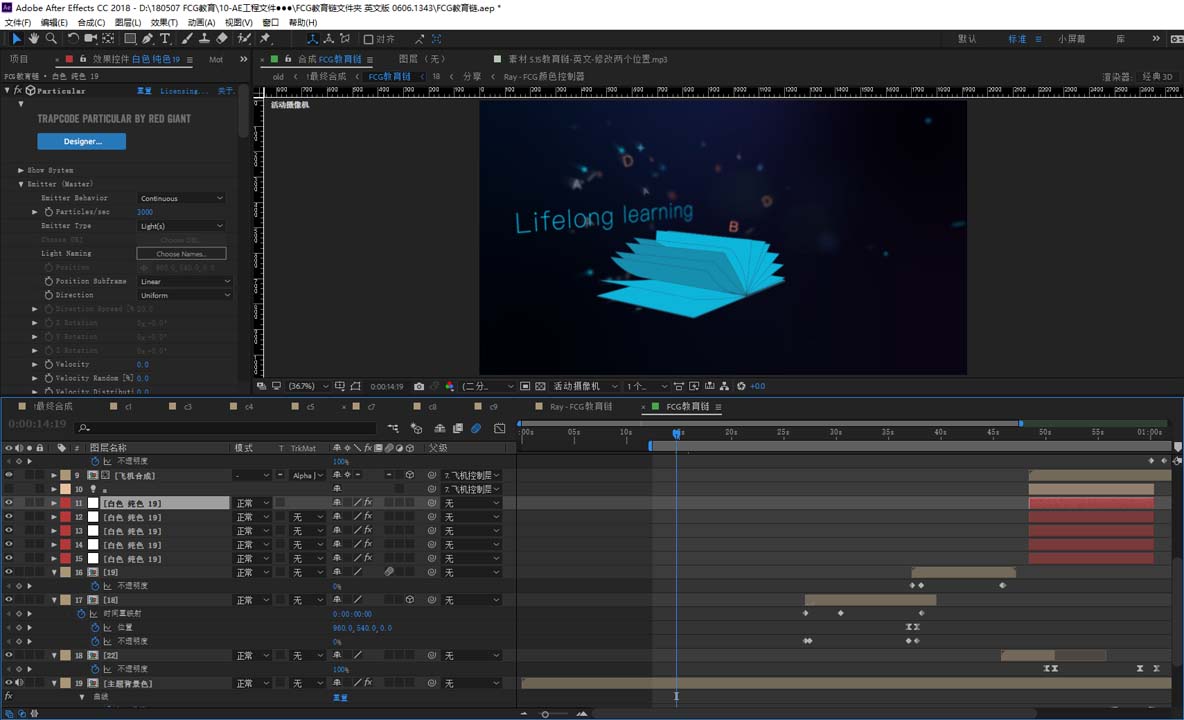The width and height of the screenshot is (1184, 720).
Task: Open the 效果(T) menu
Action: tap(164, 22)
